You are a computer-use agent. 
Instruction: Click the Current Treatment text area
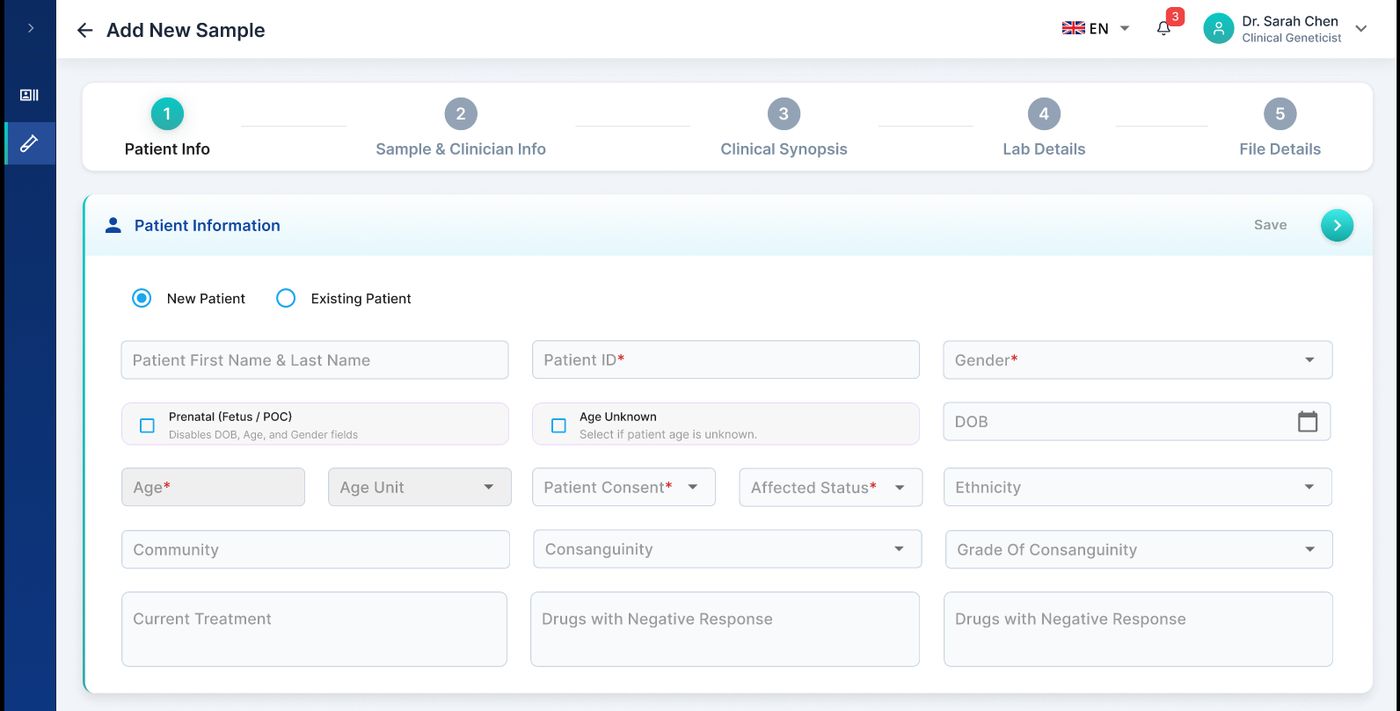click(314, 629)
